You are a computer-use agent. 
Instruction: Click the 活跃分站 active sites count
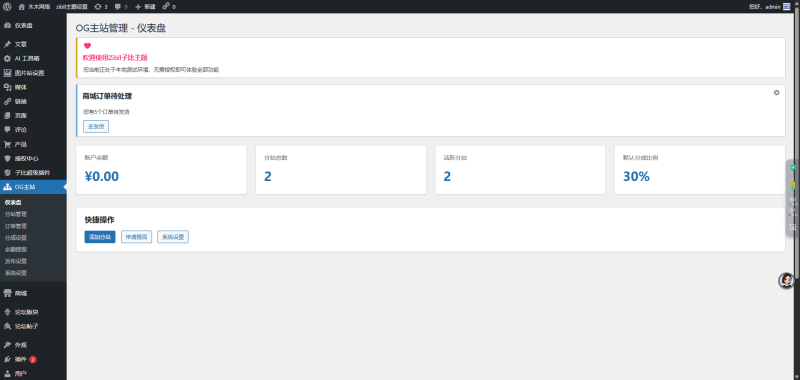pyautogui.click(x=447, y=176)
